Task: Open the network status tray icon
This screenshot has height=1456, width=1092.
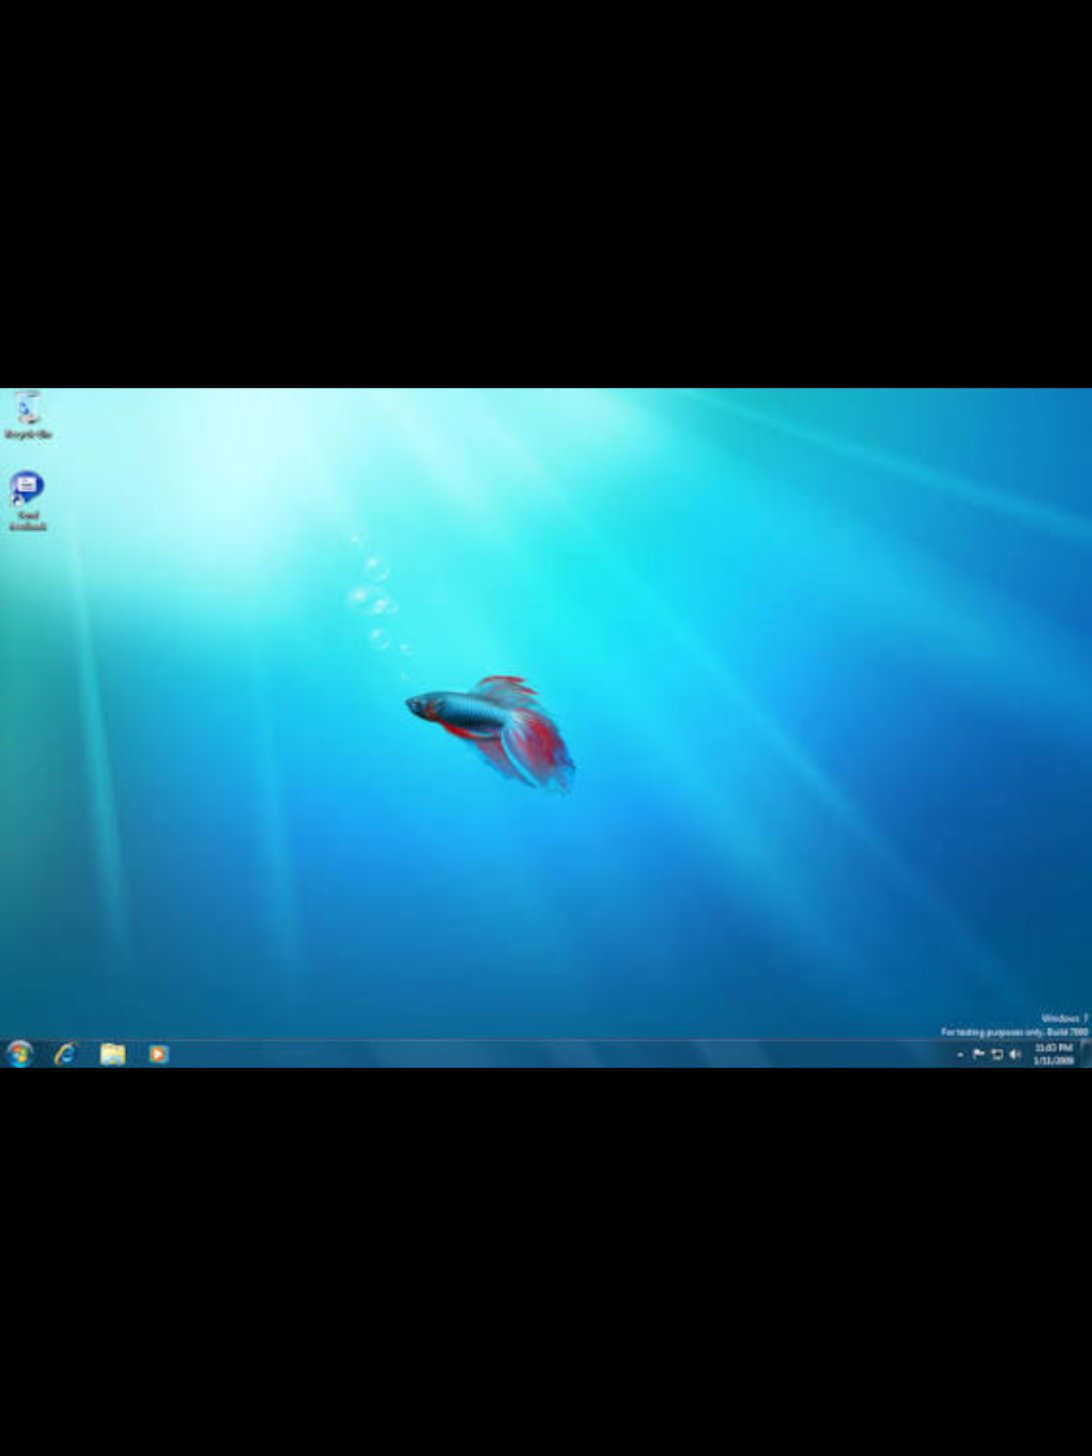Action: tap(997, 1054)
